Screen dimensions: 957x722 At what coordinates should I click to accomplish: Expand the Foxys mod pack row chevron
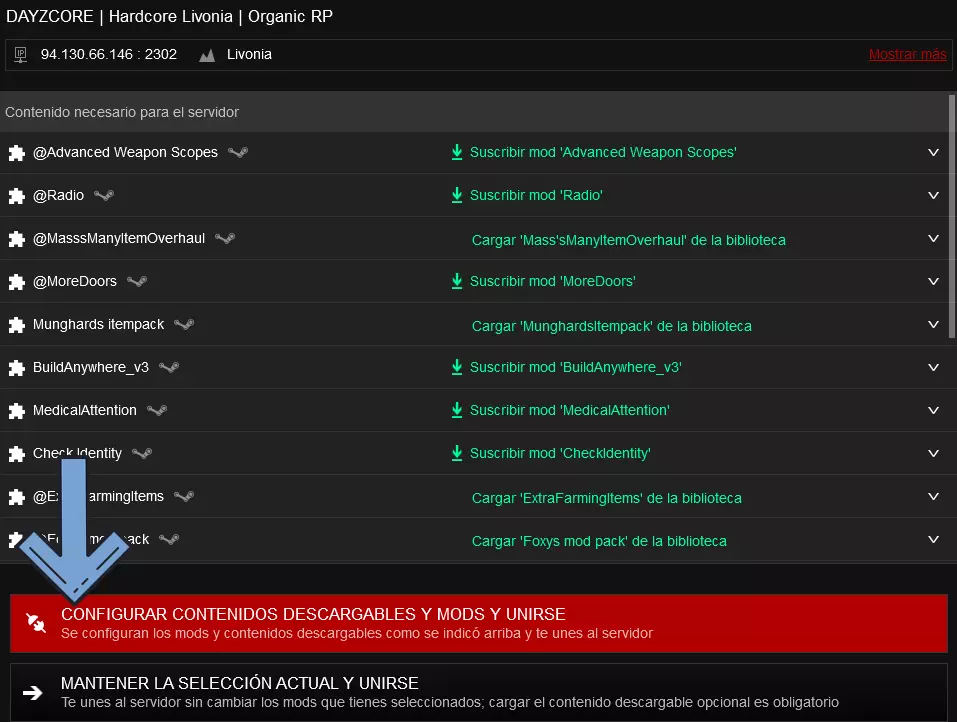click(933, 539)
